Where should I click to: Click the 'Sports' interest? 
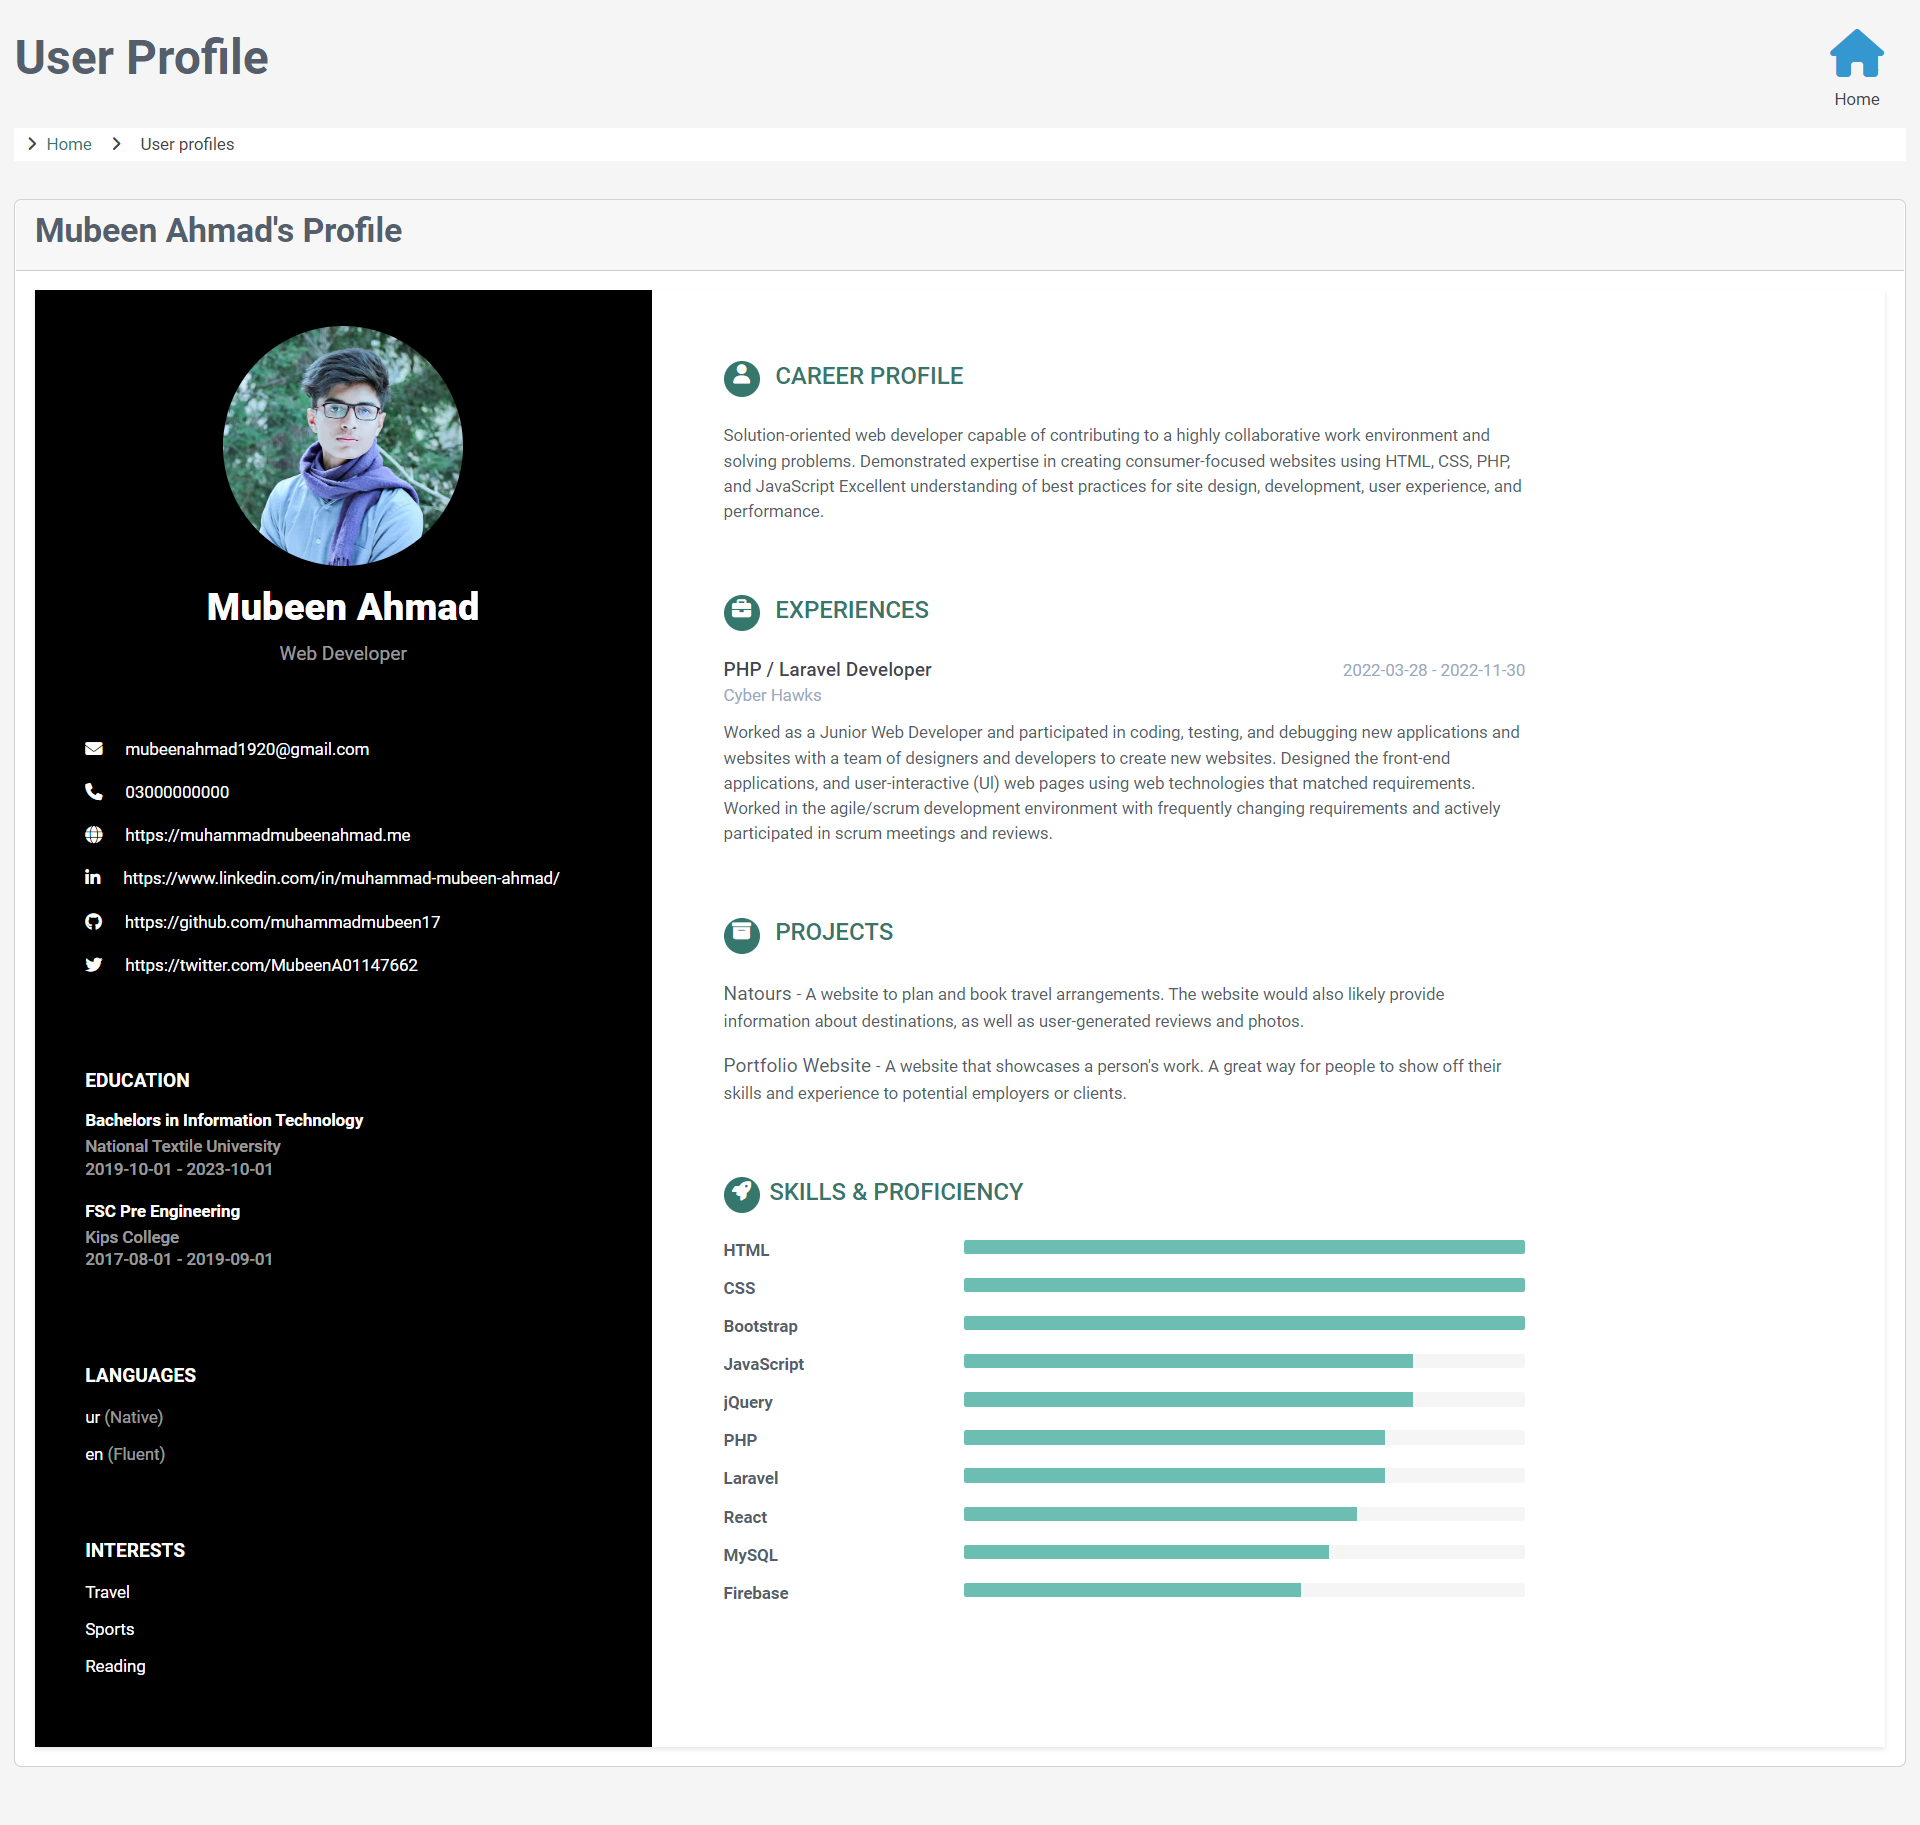109,1629
